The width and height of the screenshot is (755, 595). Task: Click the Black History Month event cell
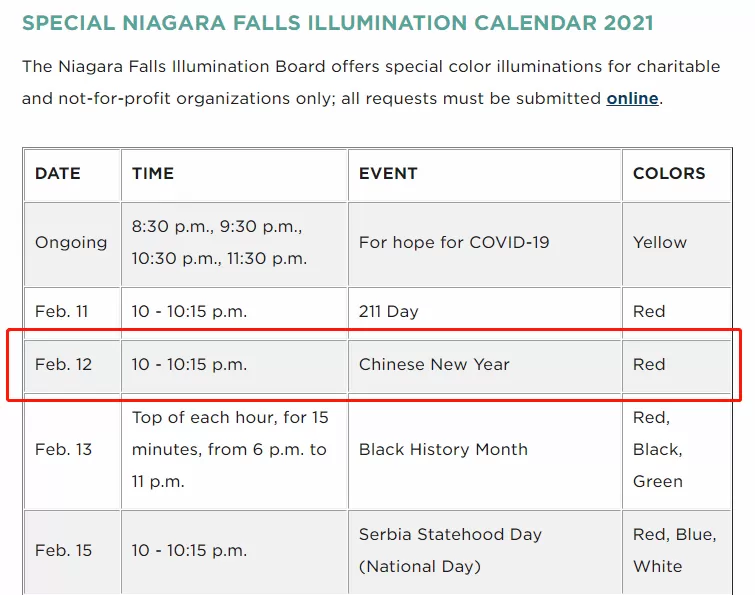[x=485, y=452]
